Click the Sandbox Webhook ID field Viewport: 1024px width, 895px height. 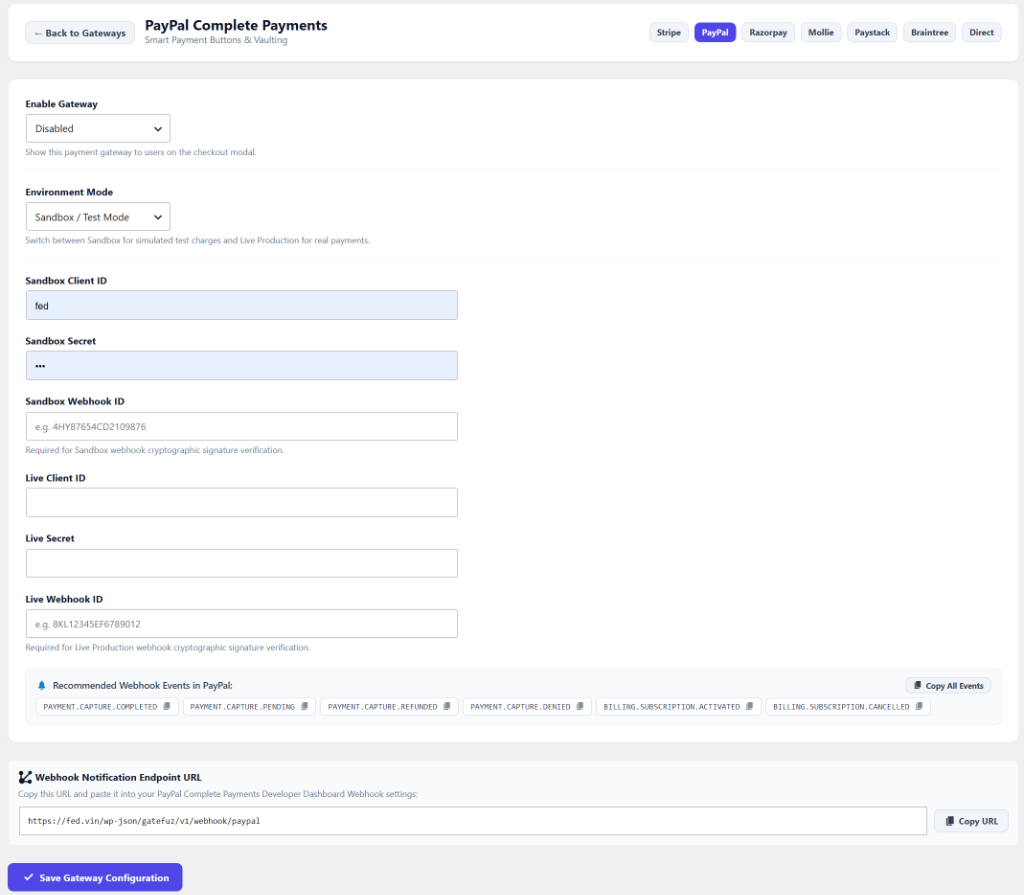242,427
